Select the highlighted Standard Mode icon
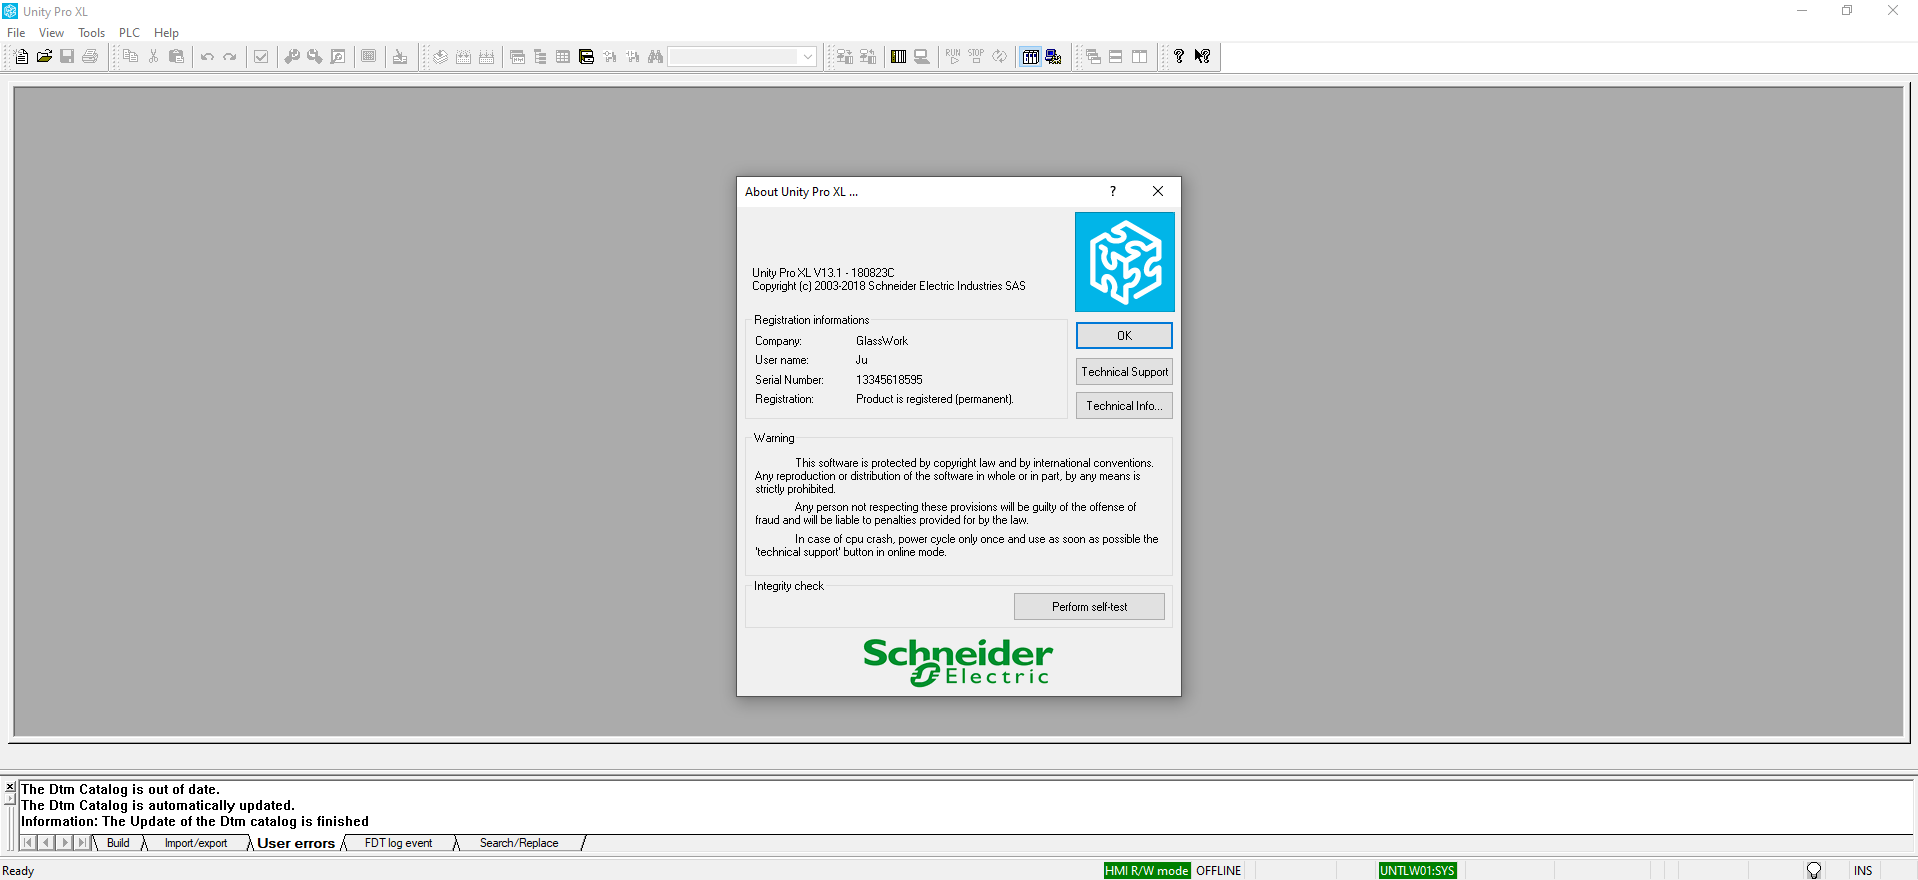The height and width of the screenshot is (880, 1918). tap(1030, 57)
